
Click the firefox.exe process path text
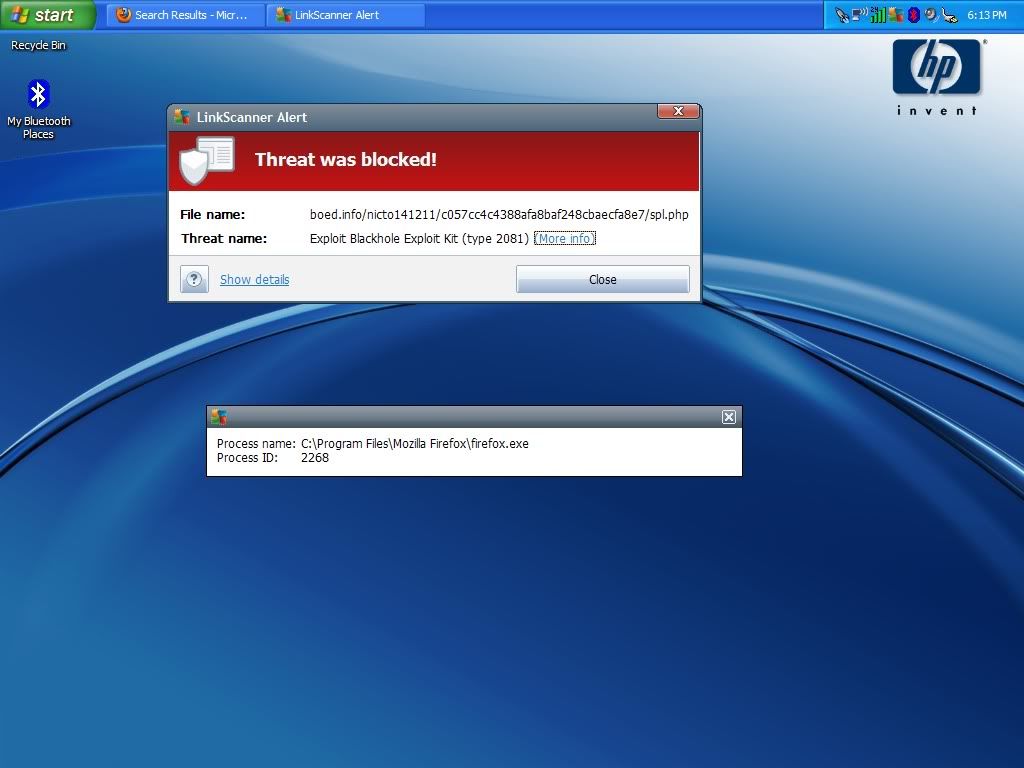pos(415,443)
